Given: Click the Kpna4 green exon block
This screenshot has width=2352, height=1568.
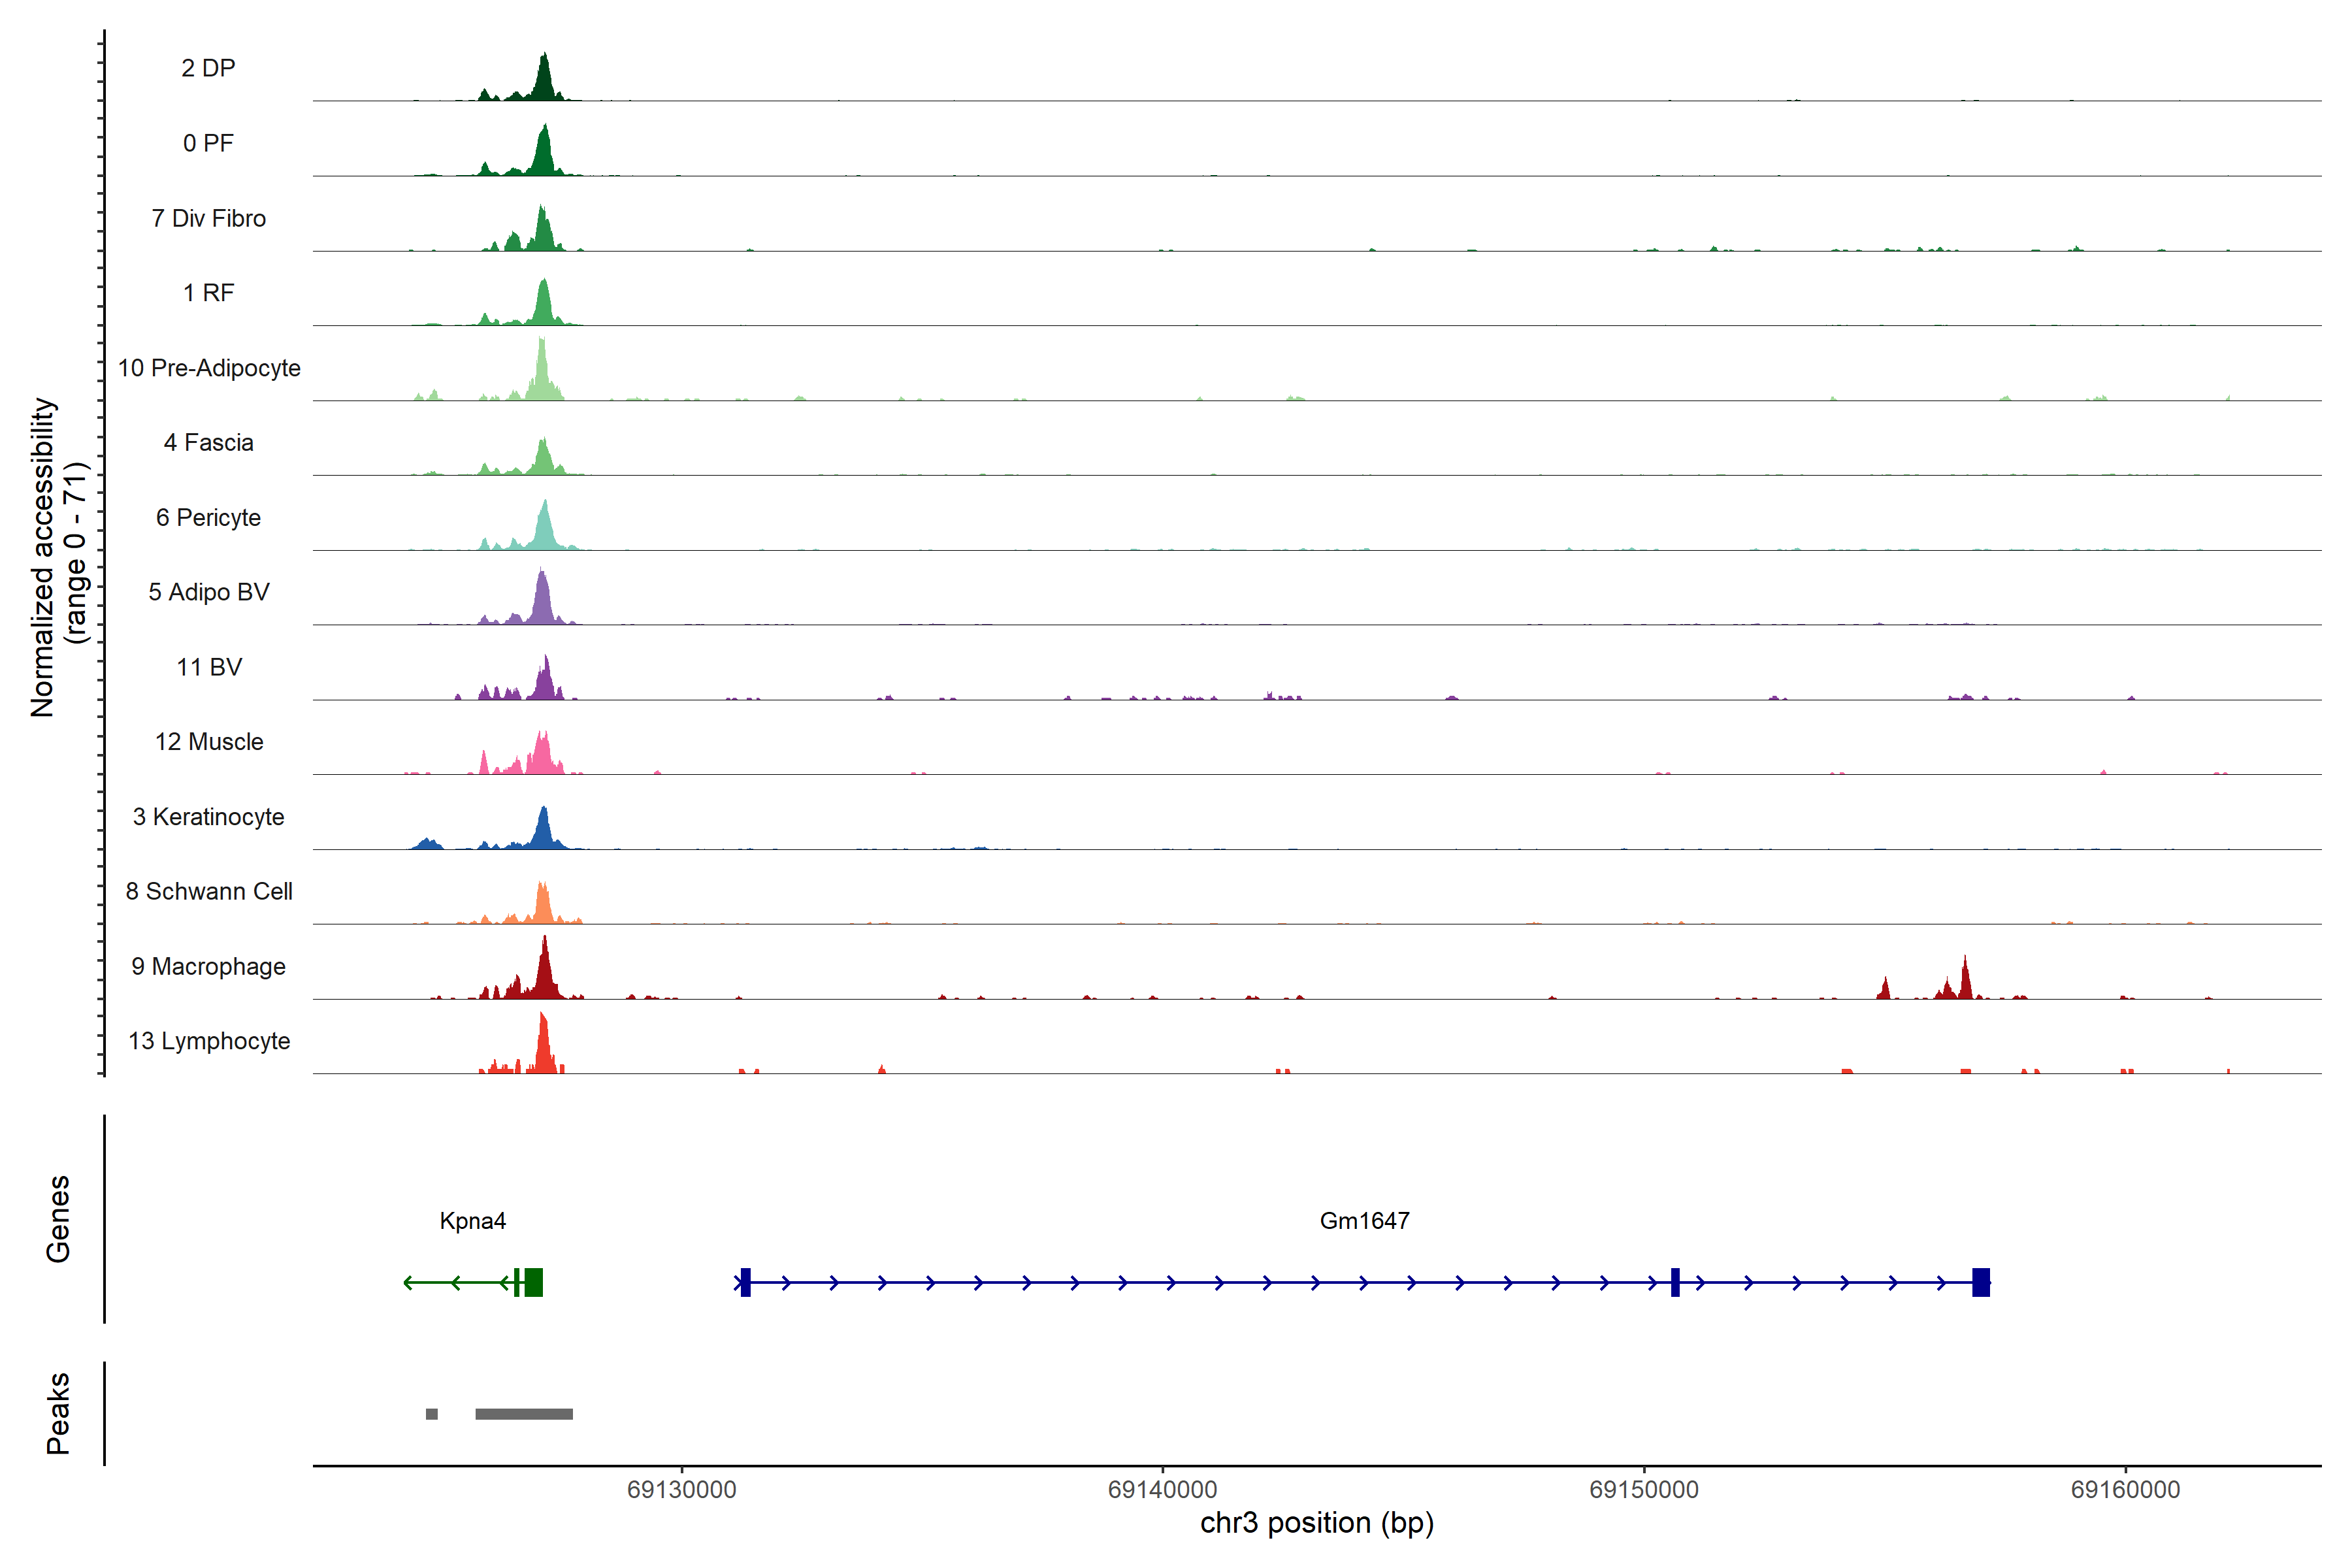Looking at the screenshot, I should [x=533, y=1282].
